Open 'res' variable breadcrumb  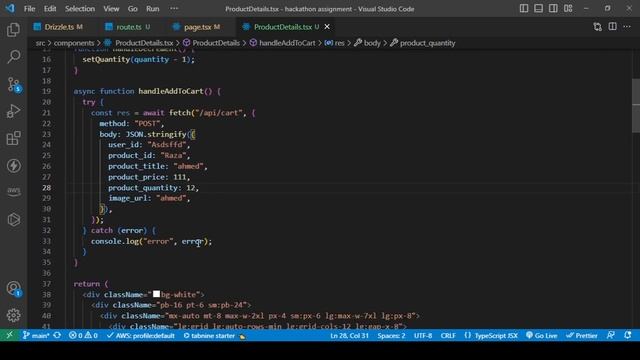(335, 43)
